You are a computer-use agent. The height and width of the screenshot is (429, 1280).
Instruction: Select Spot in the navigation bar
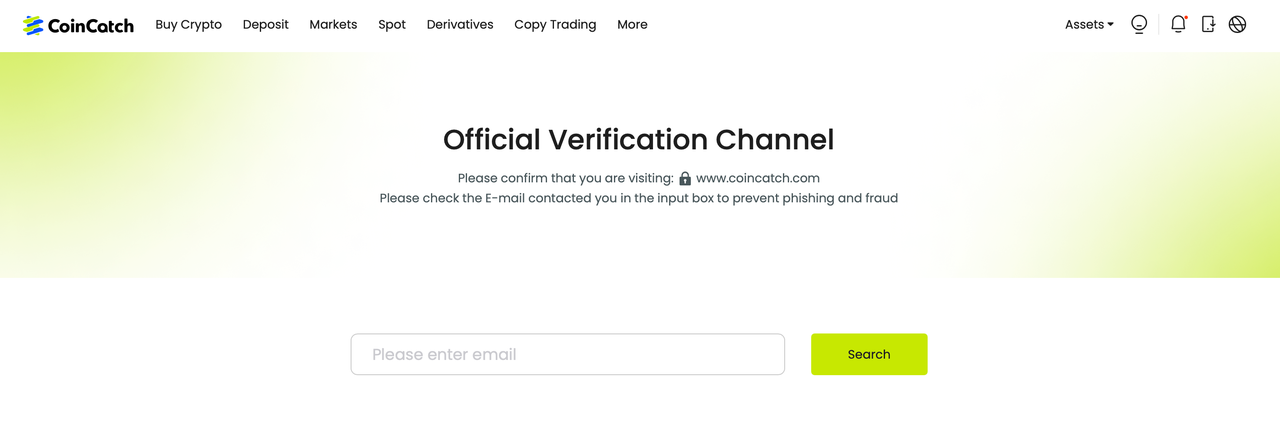point(392,24)
